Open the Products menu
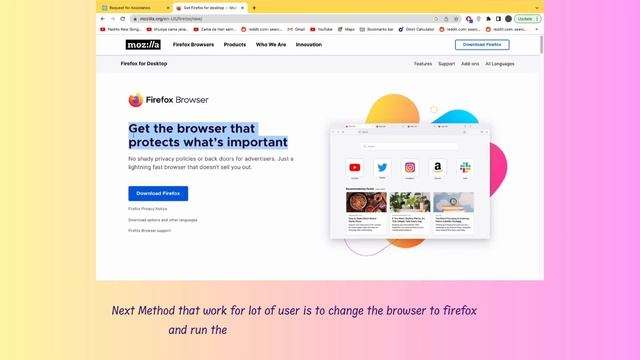Viewport: 640px width, 360px height. pos(235,44)
